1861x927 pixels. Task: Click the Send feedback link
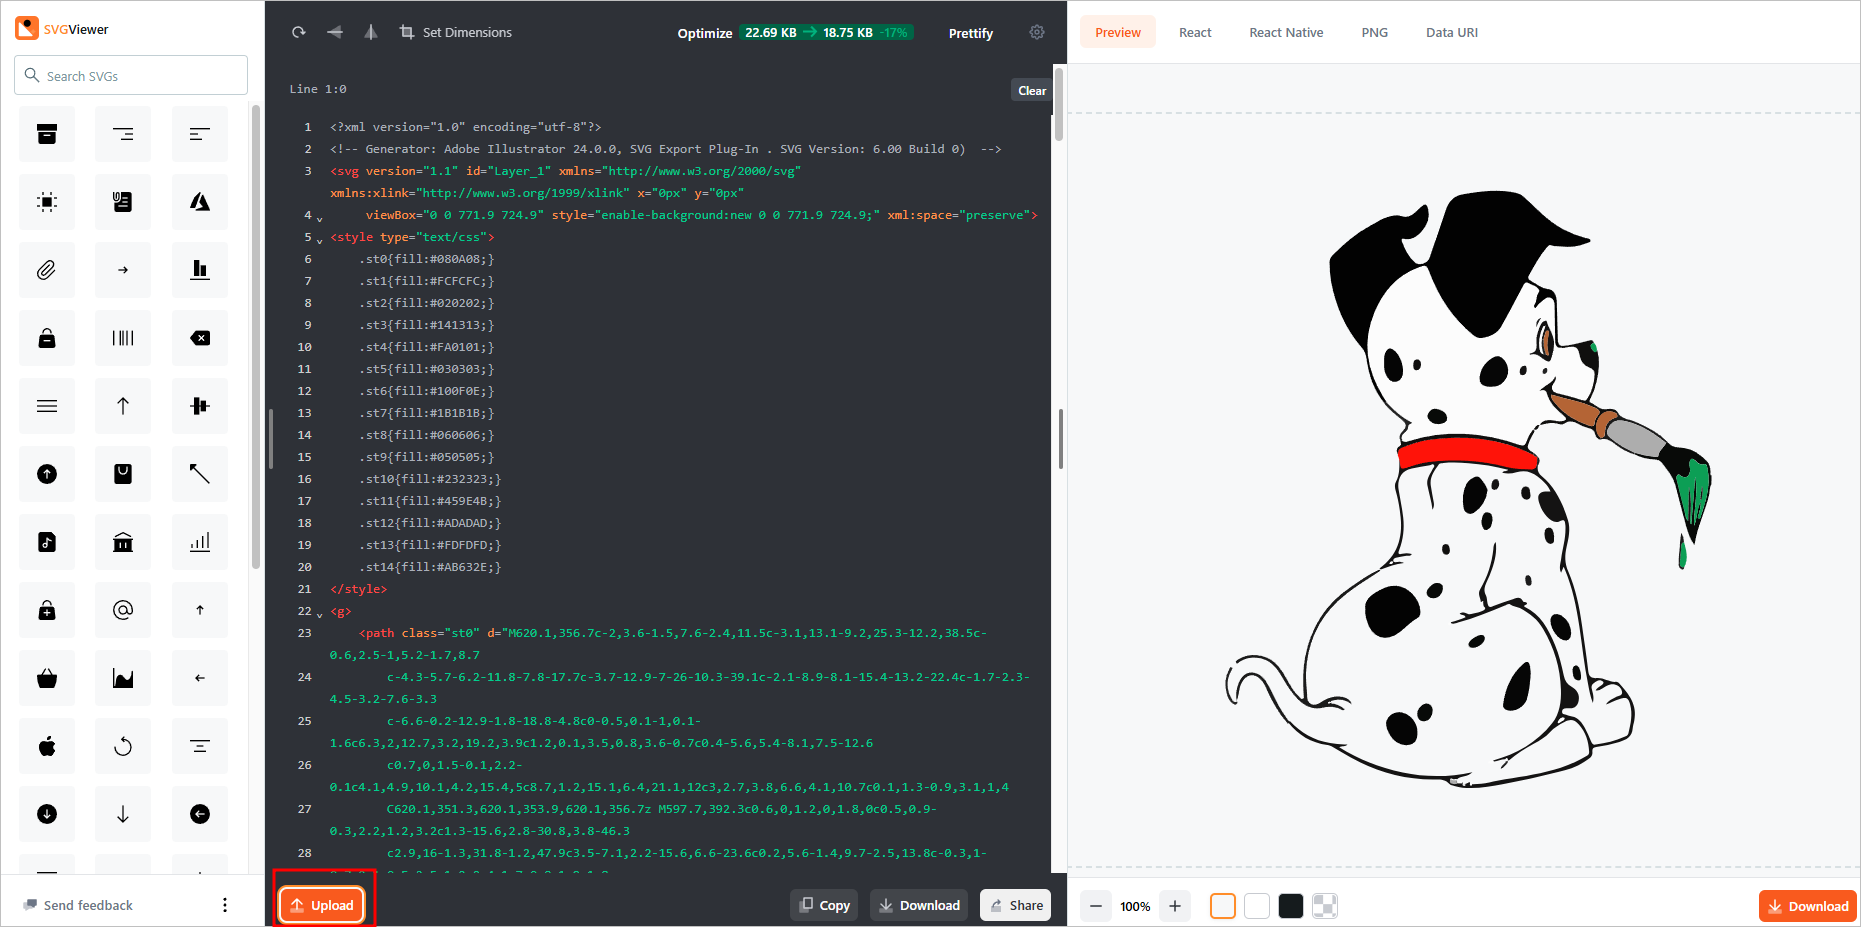pos(78,905)
